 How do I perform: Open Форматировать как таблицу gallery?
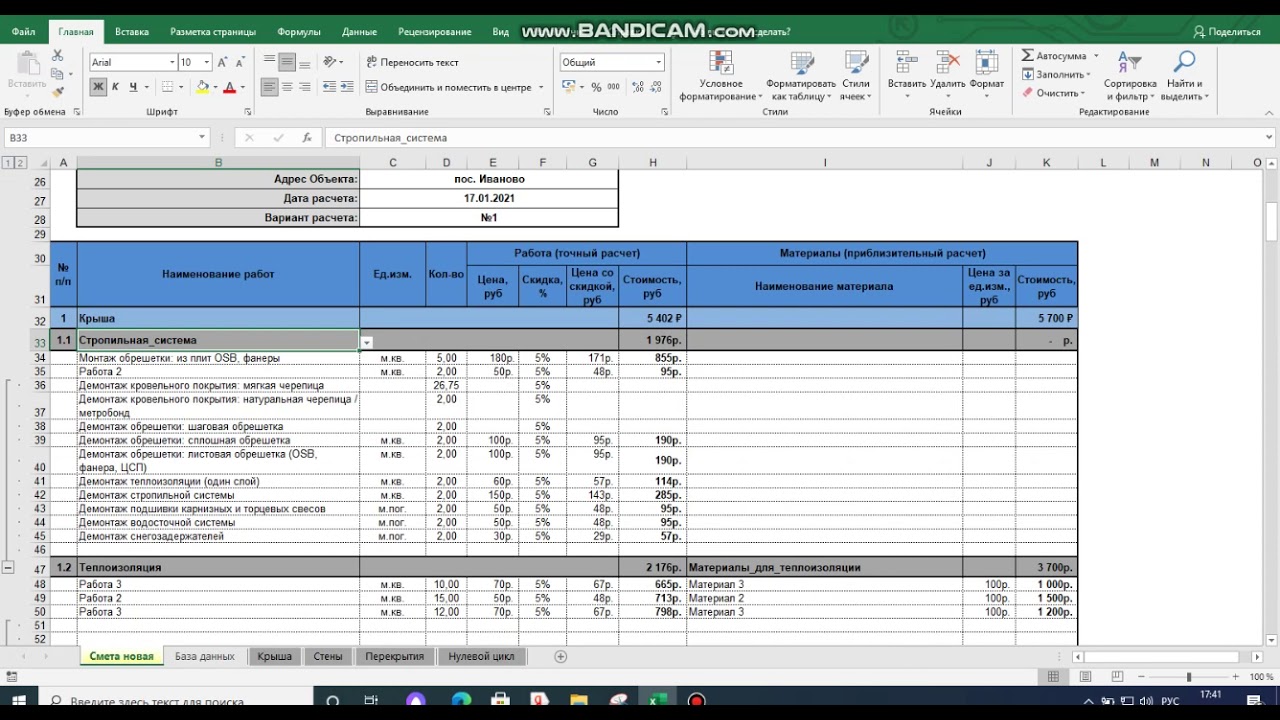point(801,77)
